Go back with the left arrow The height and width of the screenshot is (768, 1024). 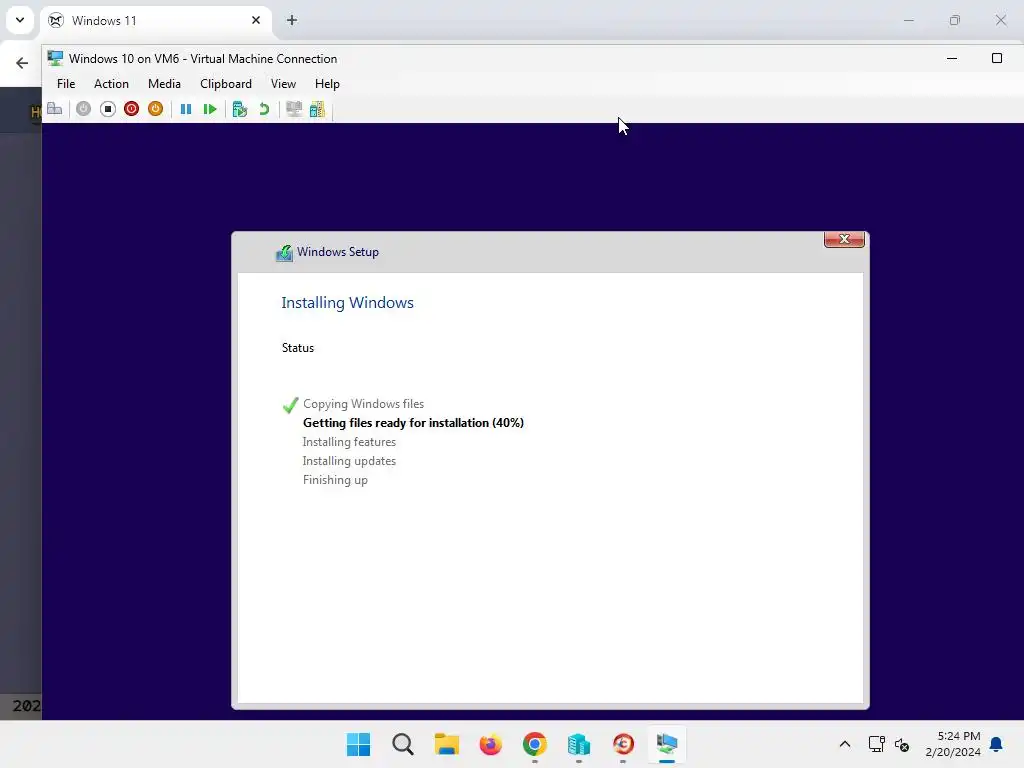22,63
